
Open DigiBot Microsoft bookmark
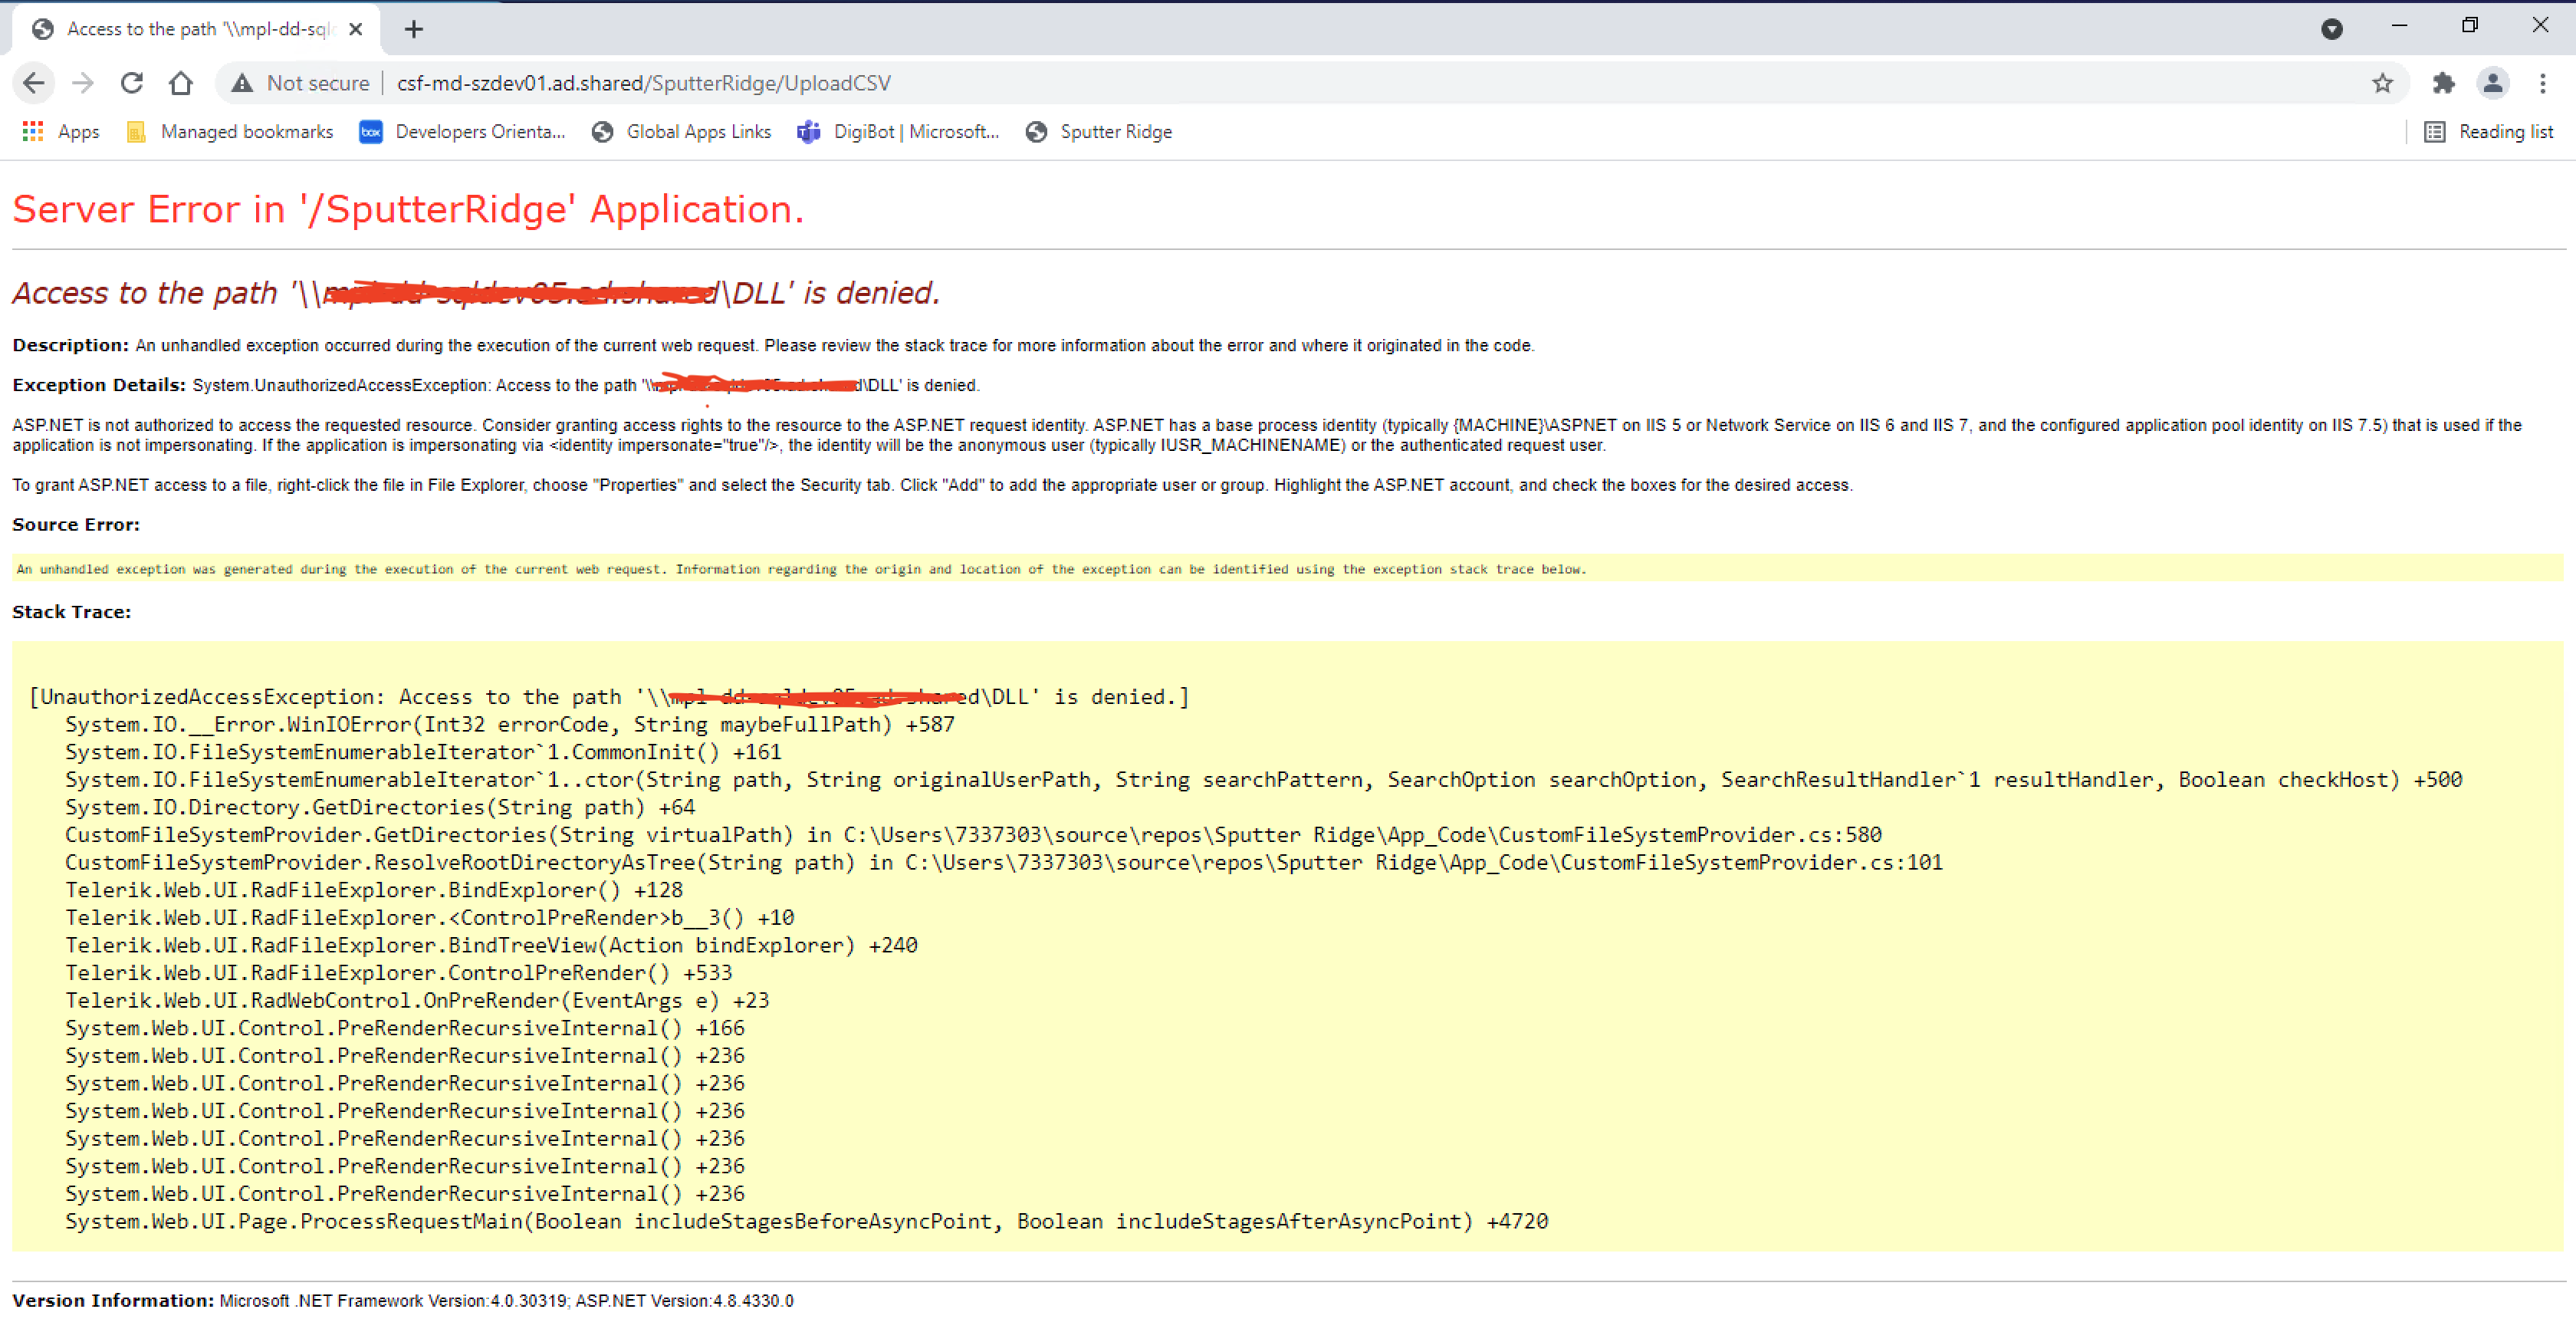(898, 132)
